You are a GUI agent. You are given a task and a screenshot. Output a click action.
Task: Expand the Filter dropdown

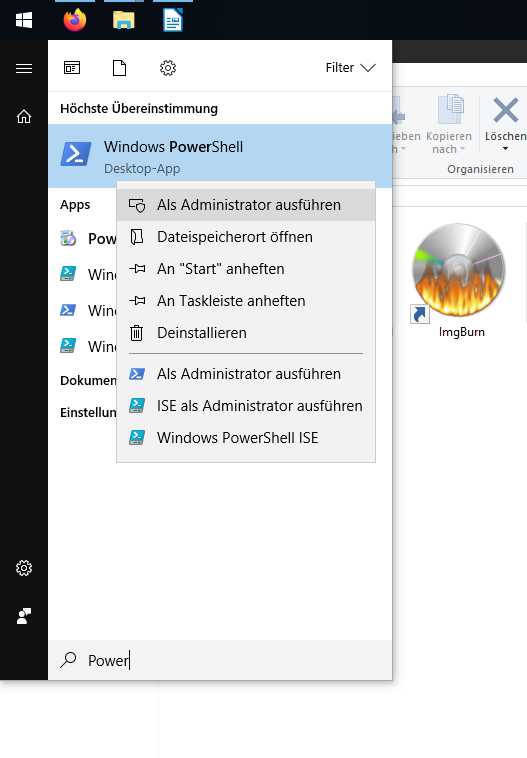coord(351,68)
